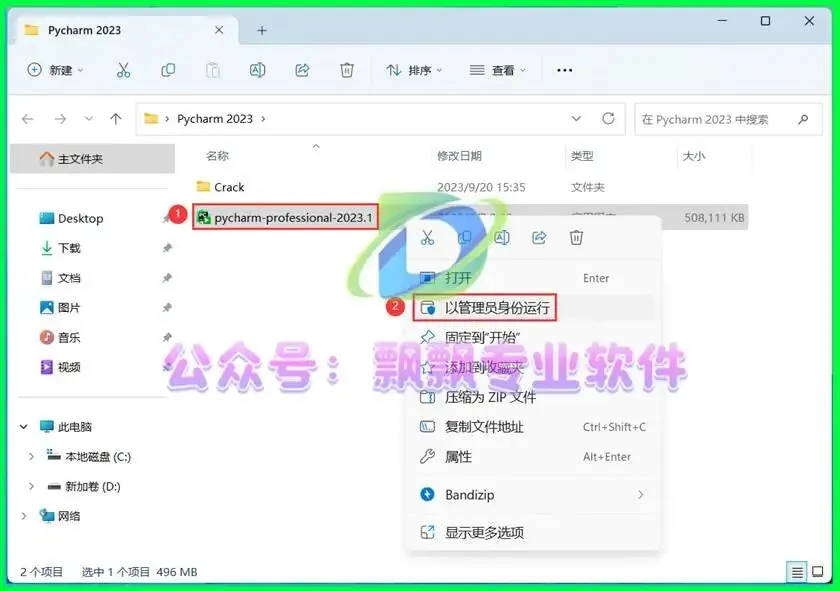Choose 显示更多选项 in the context menu
840x591 pixels.
coord(534,533)
